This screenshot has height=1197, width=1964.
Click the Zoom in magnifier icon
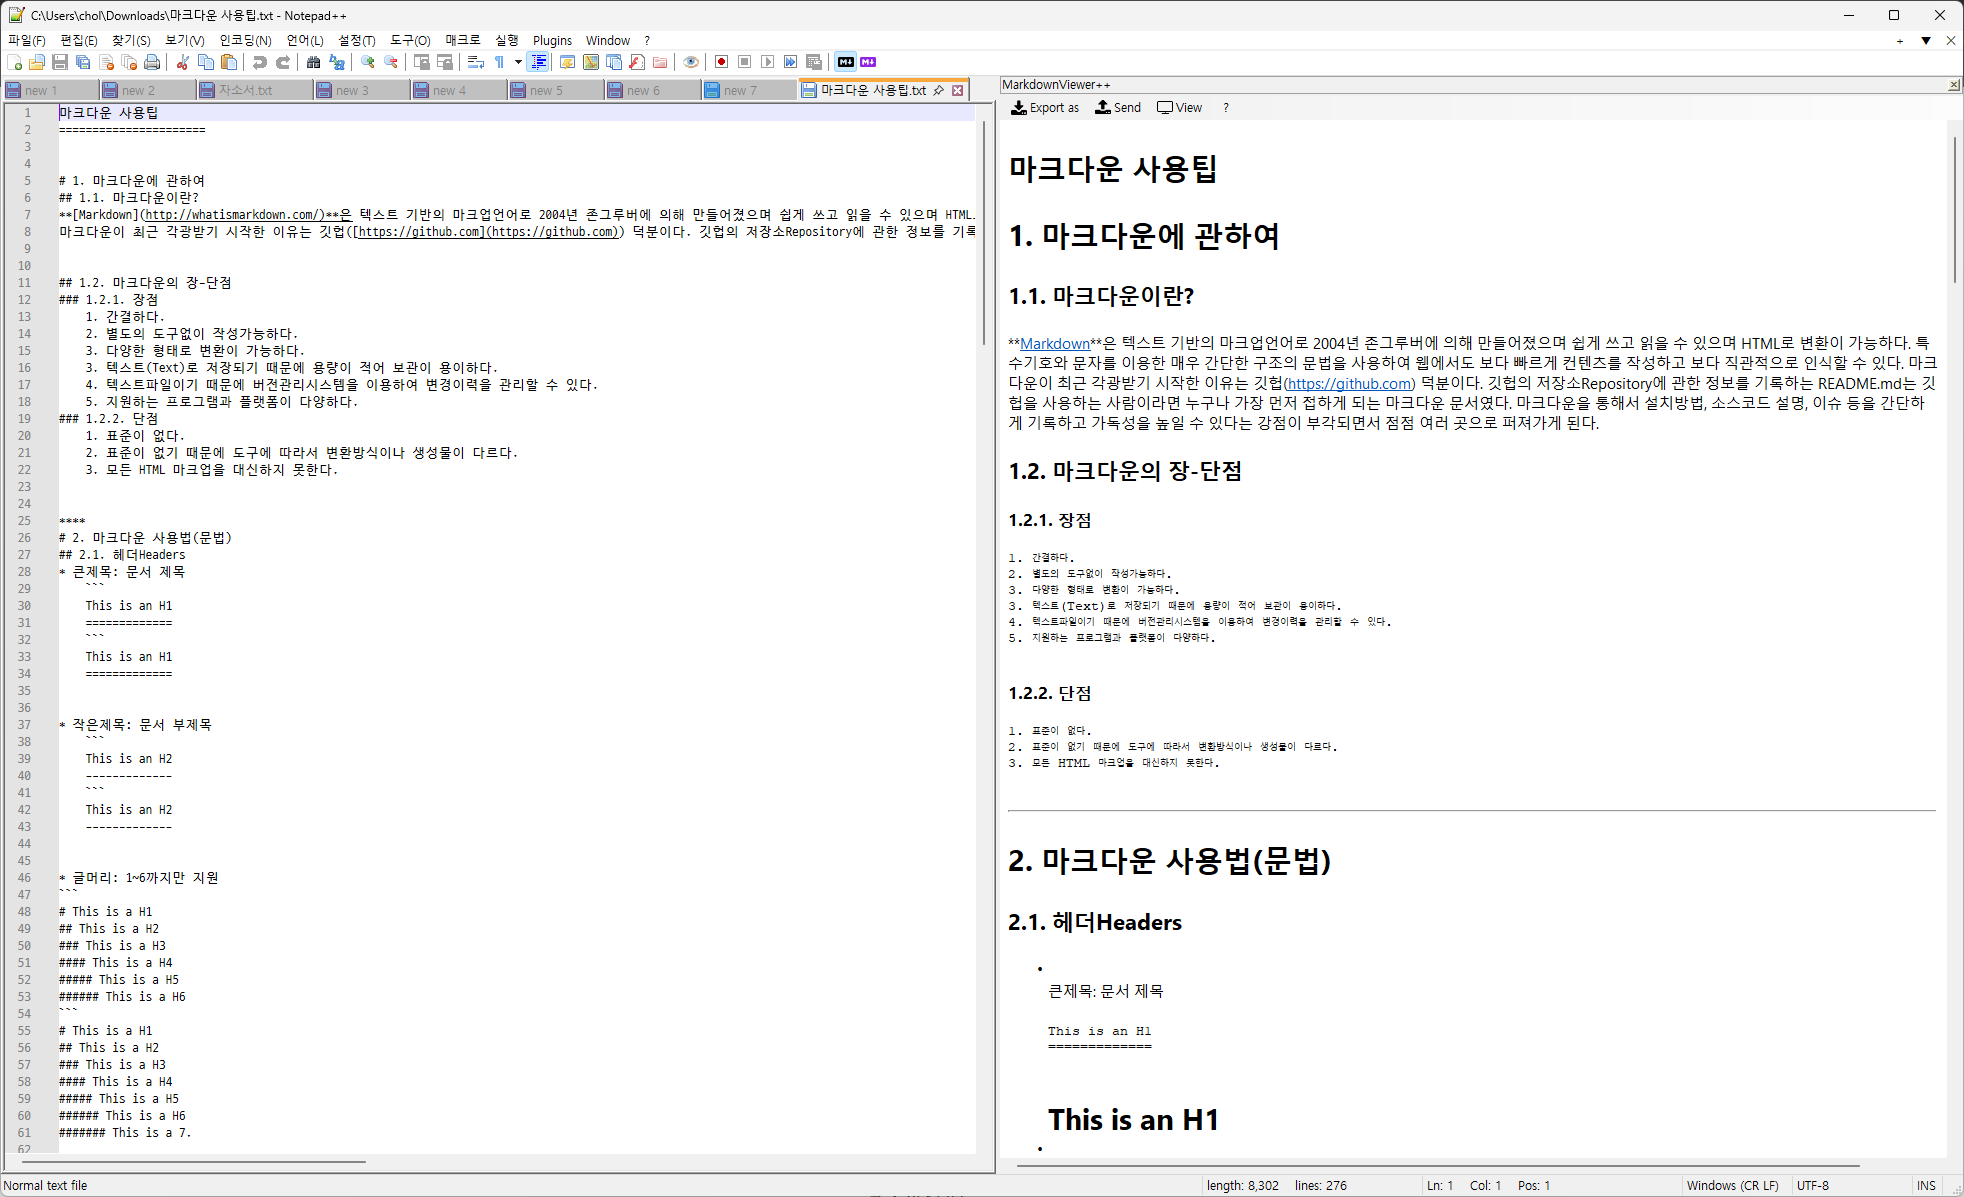(x=368, y=62)
